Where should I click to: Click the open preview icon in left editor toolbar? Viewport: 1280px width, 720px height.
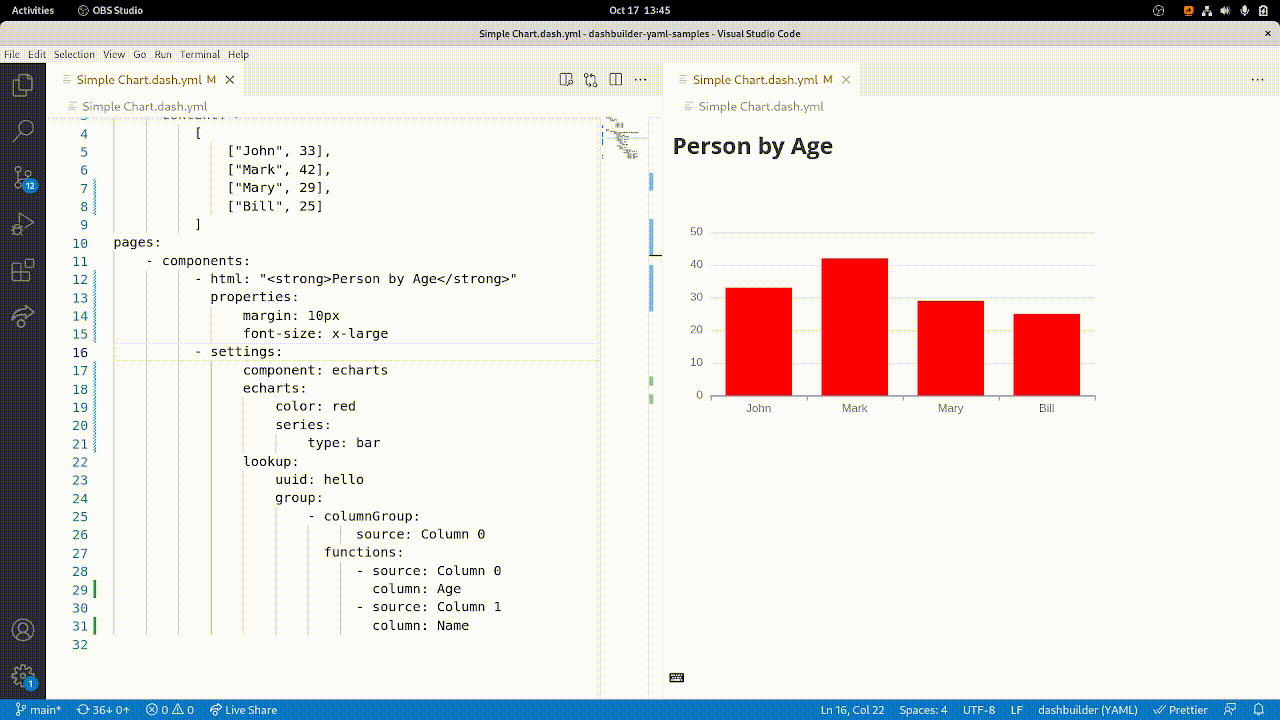tap(566, 79)
